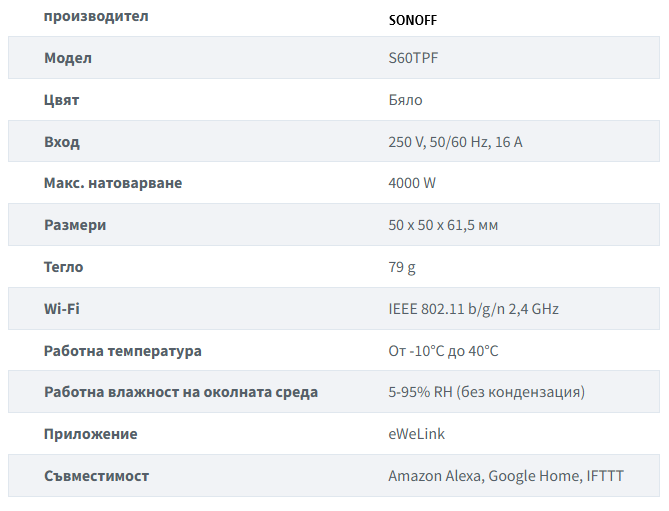This screenshot has height=511, width=669.
Task: Click the 79 g weight value
Action: pyautogui.click(x=402, y=267)
